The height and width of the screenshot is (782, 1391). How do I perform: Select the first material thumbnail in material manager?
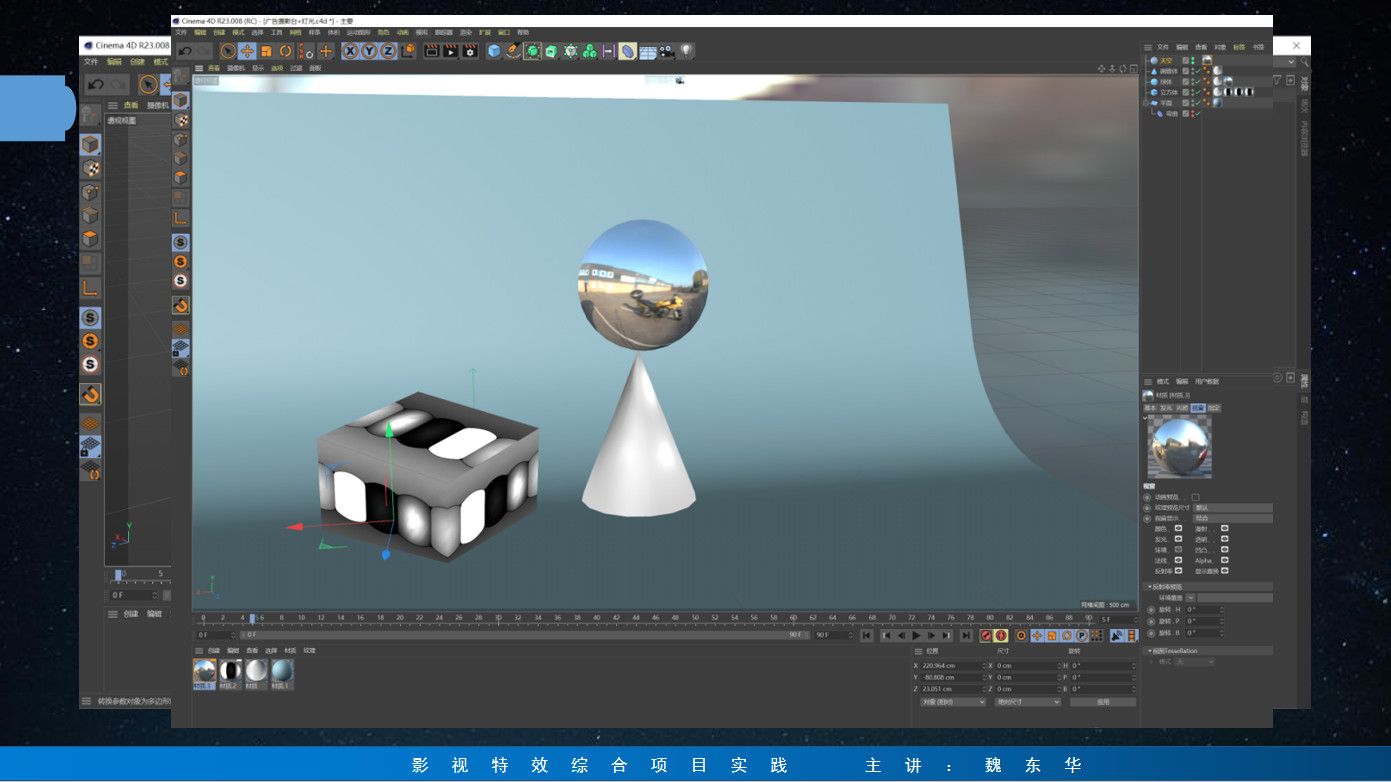pyautogui.click(x=204, y=672)
